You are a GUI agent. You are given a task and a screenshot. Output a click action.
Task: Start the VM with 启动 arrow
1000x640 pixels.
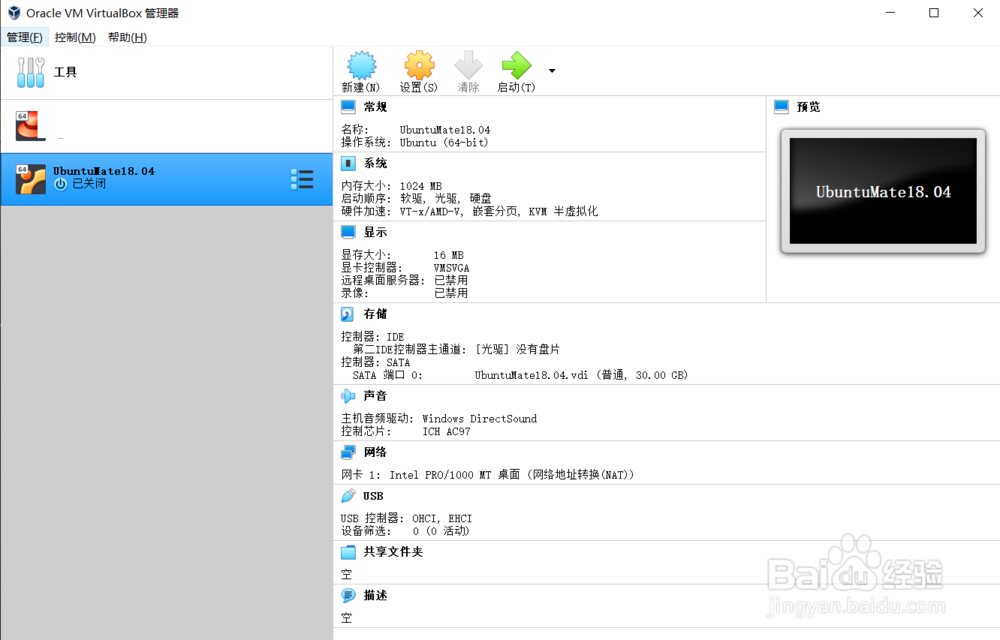(x=516, y=65)
